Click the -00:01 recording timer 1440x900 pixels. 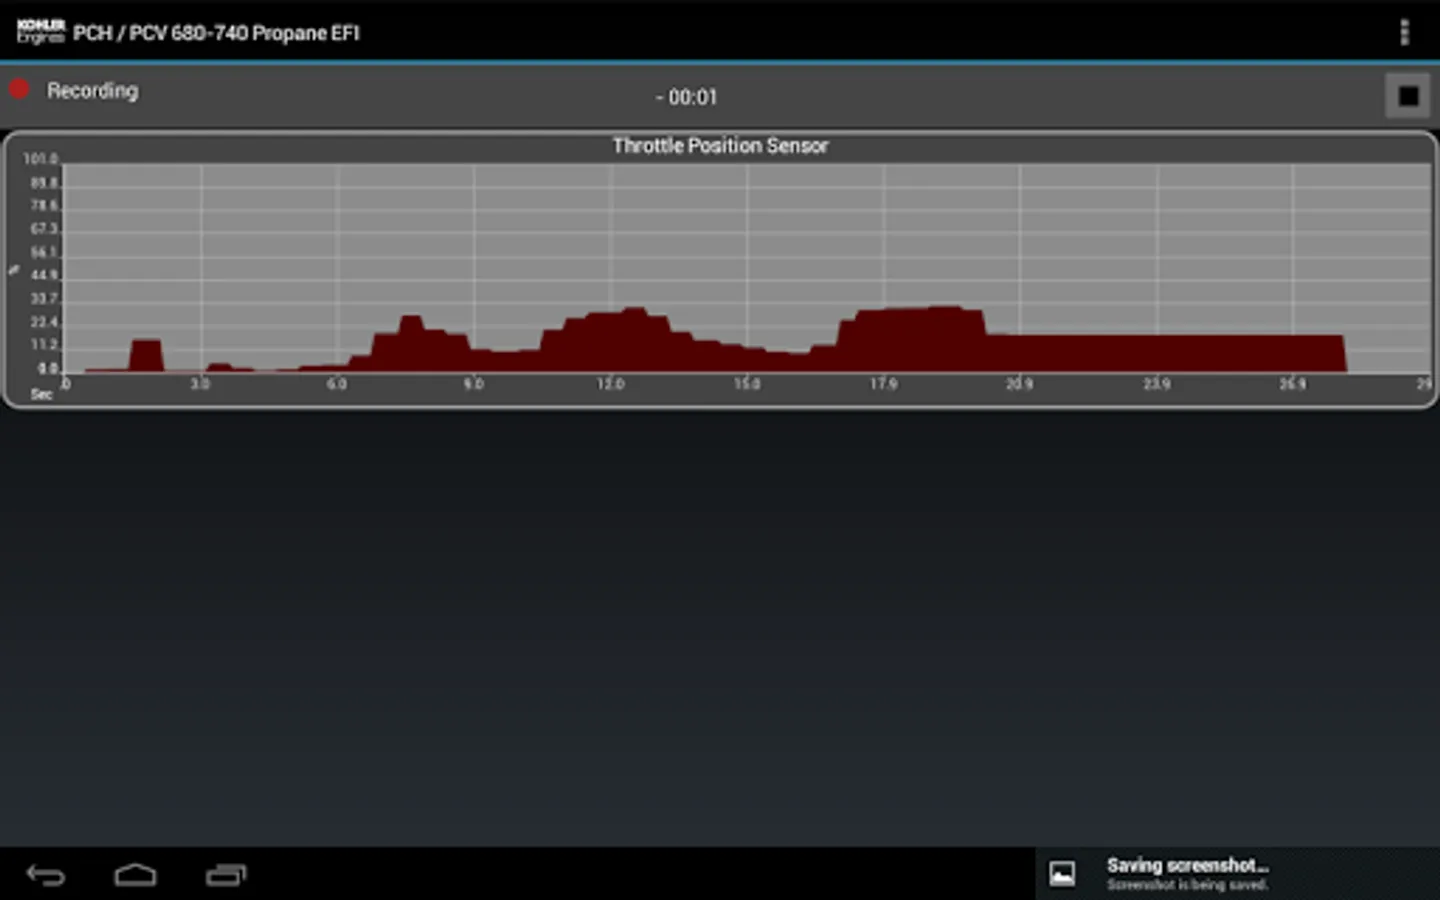click(687, 97)
